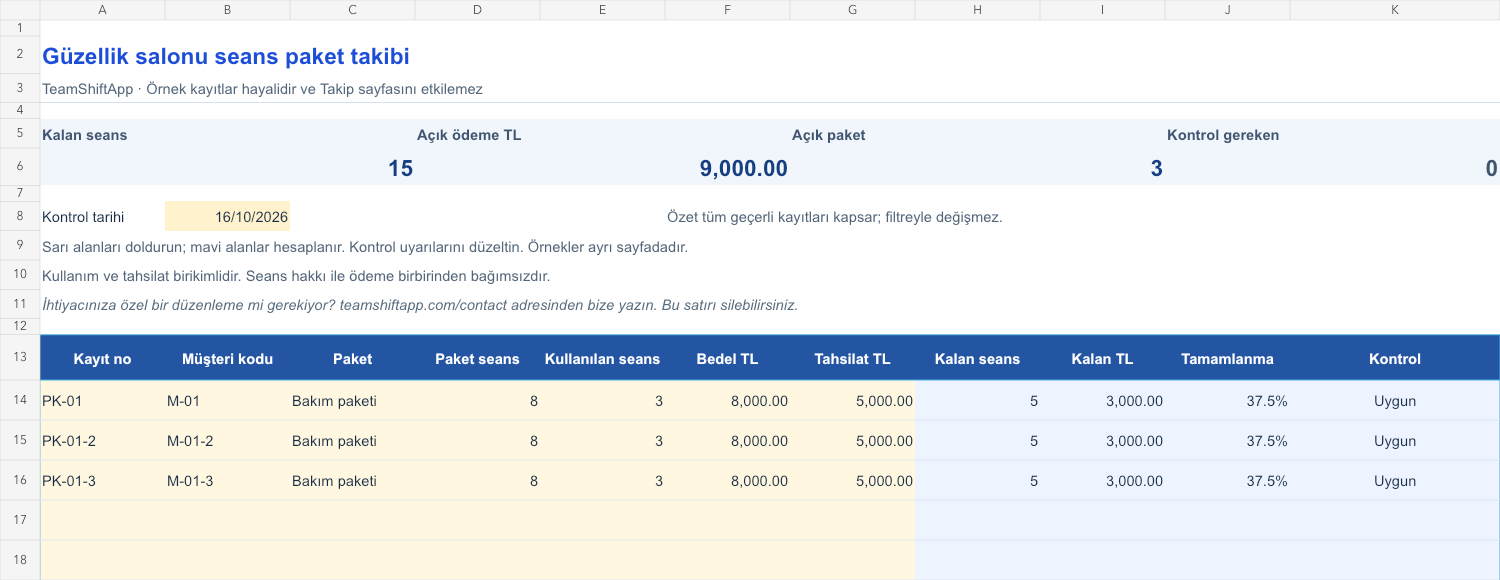
Task: Click the Kalan seans summary value 15
Action: point(400,168)
